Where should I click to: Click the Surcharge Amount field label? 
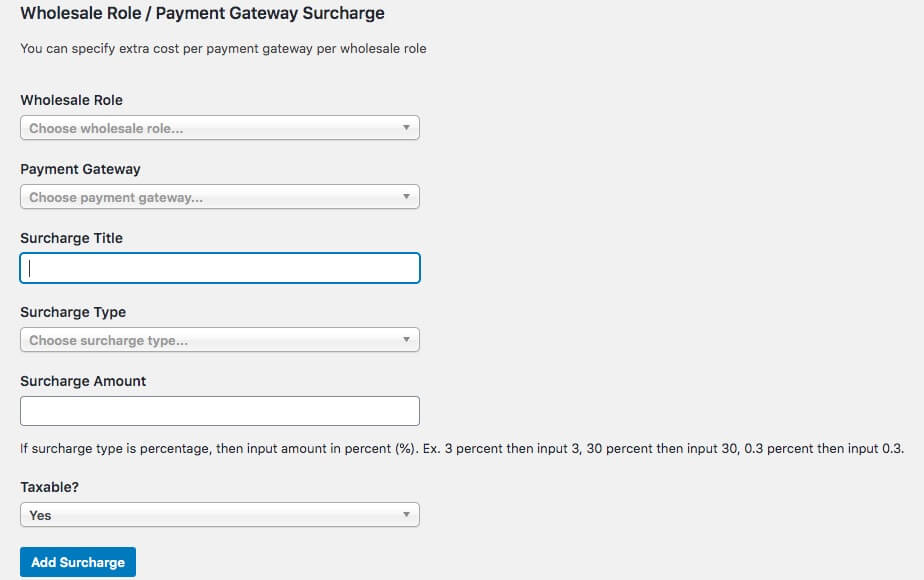click(83, 381)
